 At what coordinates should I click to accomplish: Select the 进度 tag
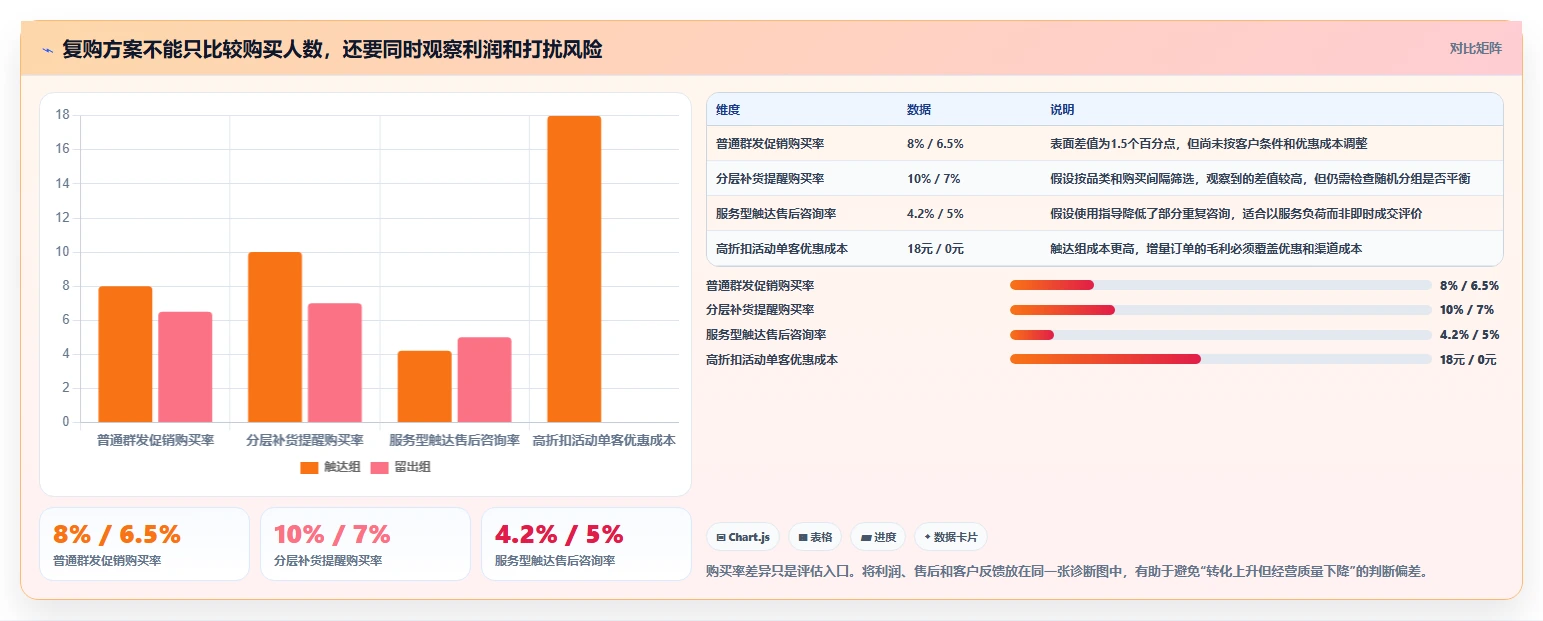[878, 537]
